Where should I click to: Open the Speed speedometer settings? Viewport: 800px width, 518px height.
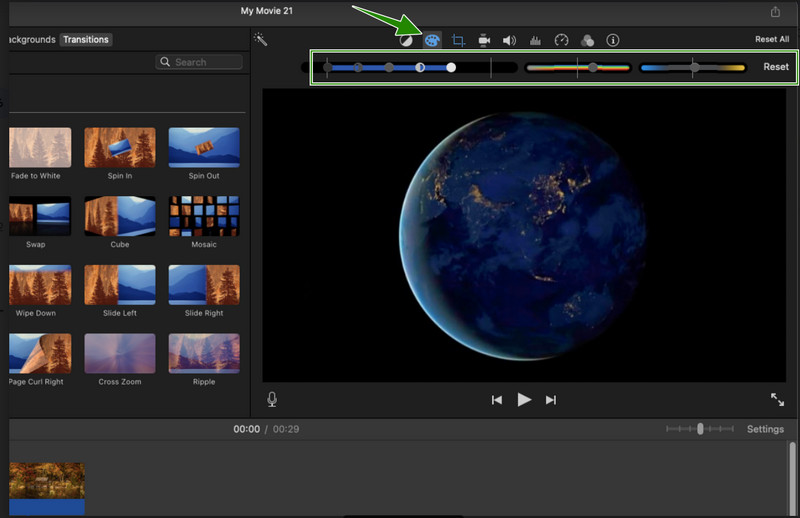(561, 41)
